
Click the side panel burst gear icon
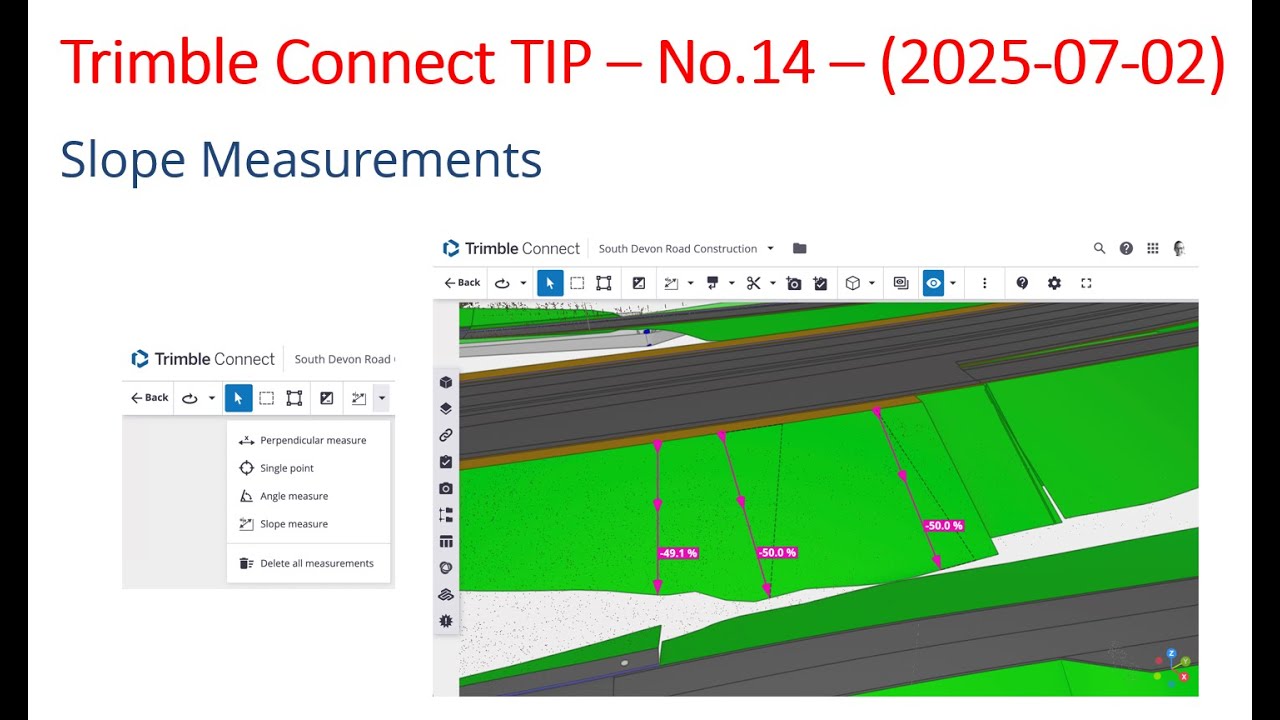[446, 621]
